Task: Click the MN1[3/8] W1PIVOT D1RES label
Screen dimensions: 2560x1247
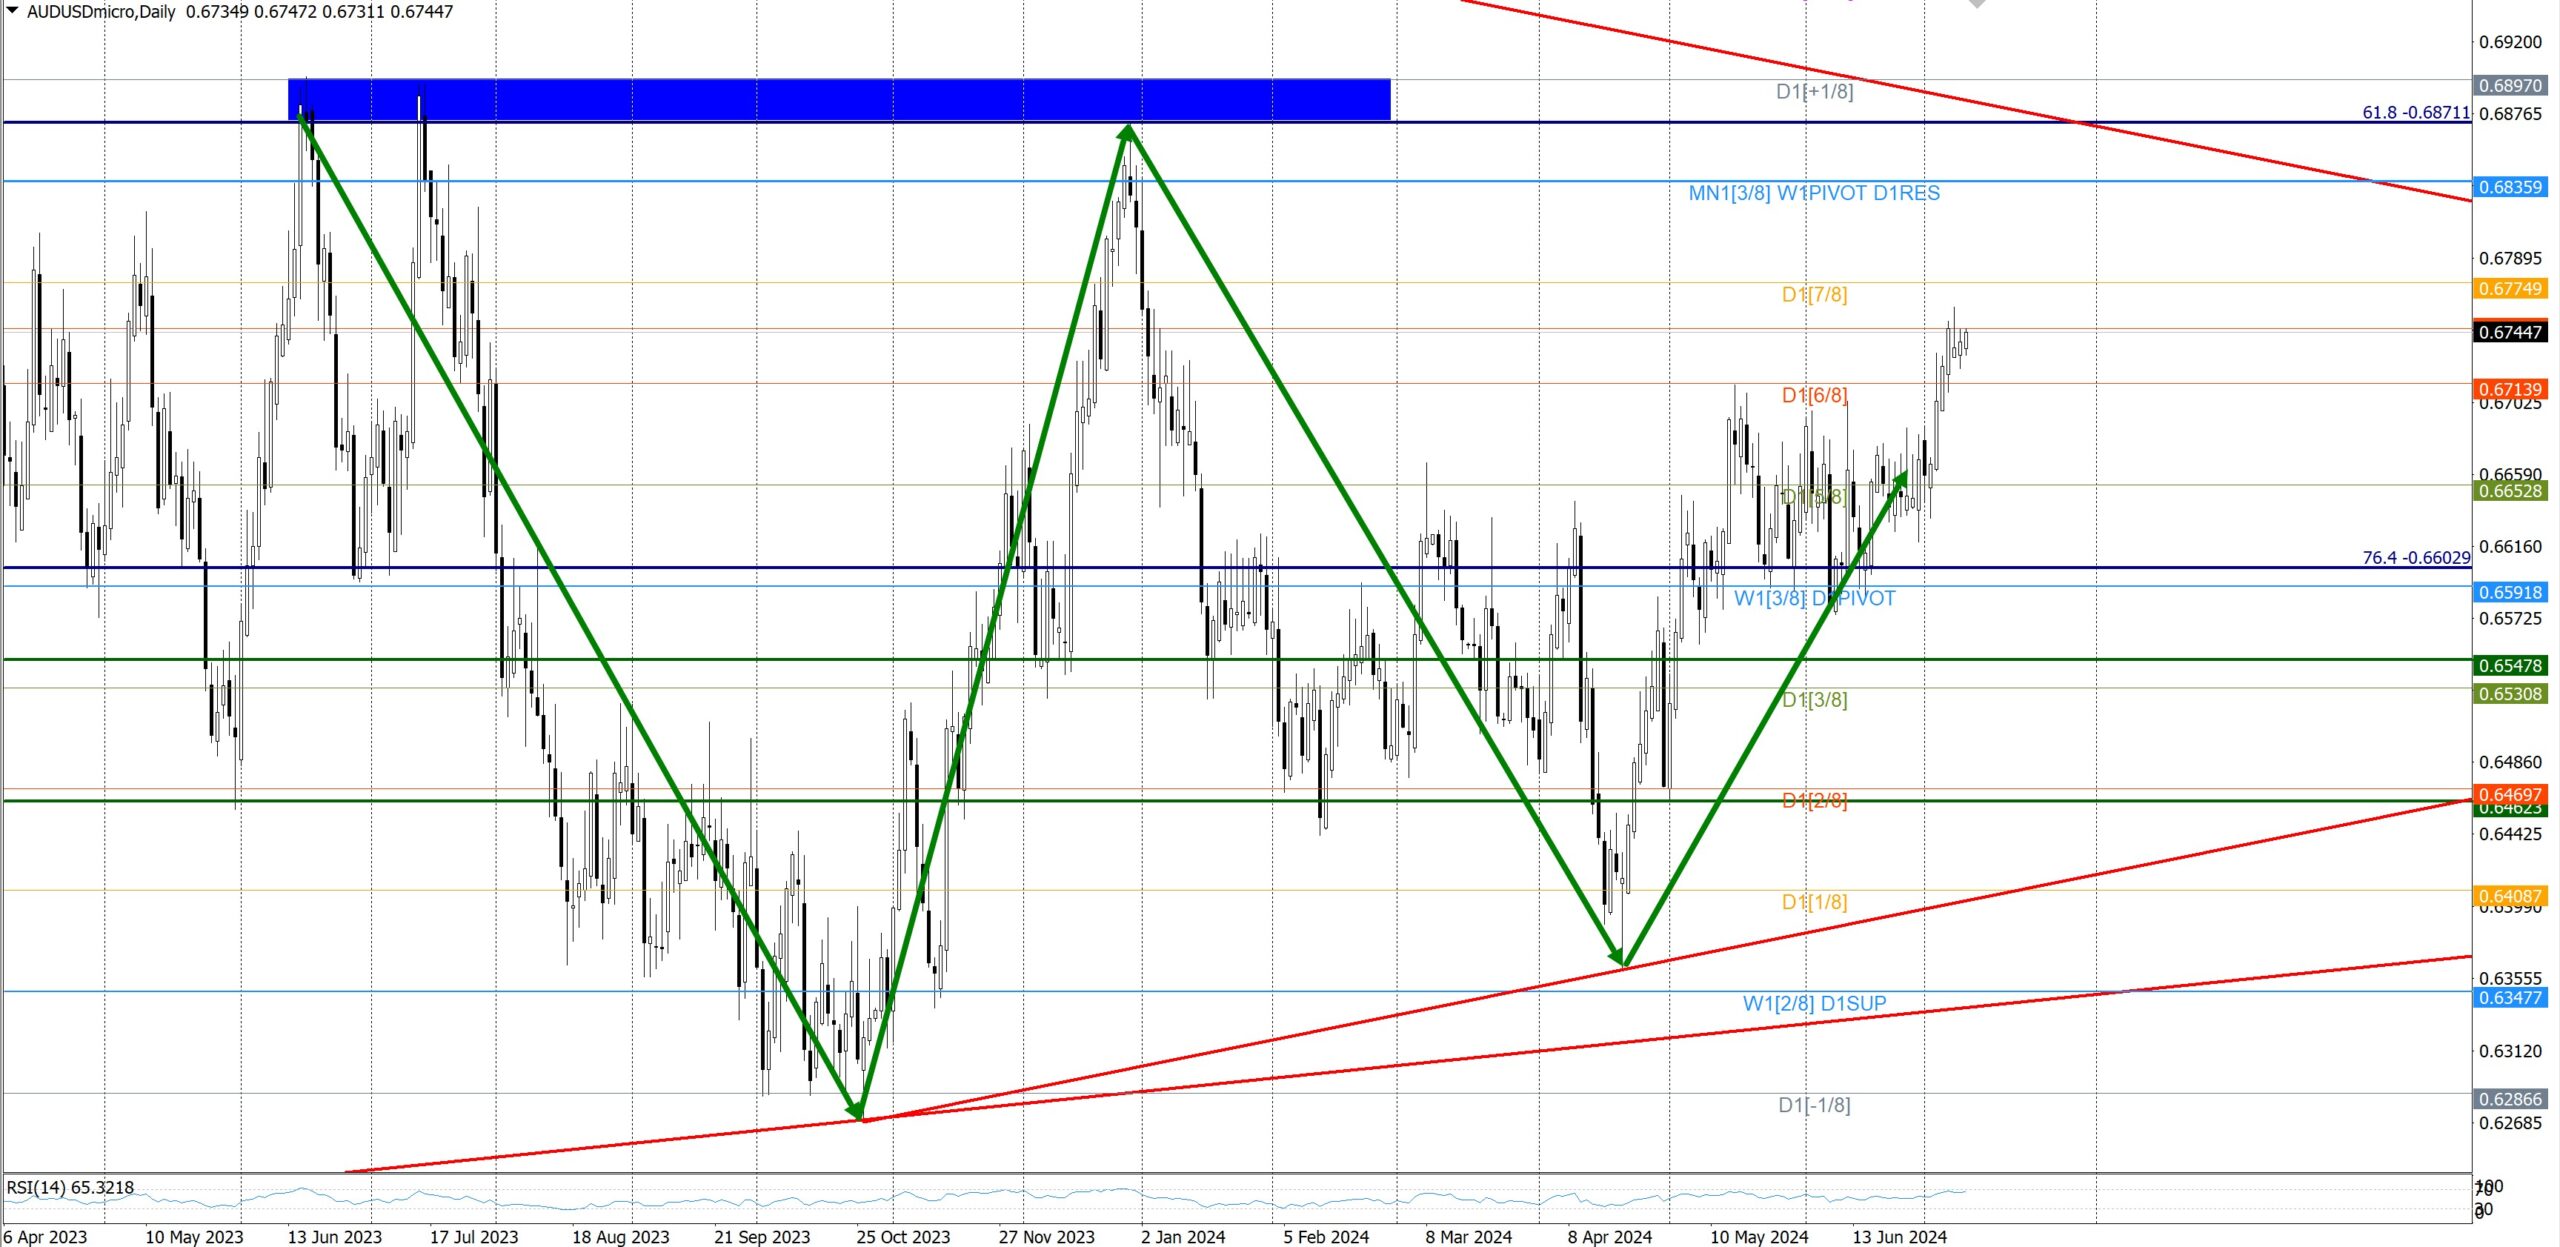Action: click(1813, 193)
